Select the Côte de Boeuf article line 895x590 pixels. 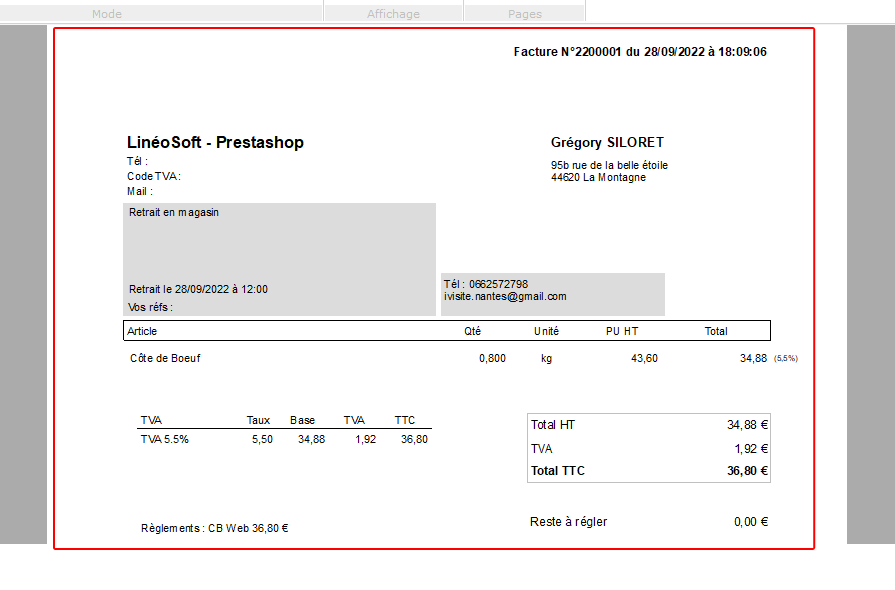click(165, 358)
